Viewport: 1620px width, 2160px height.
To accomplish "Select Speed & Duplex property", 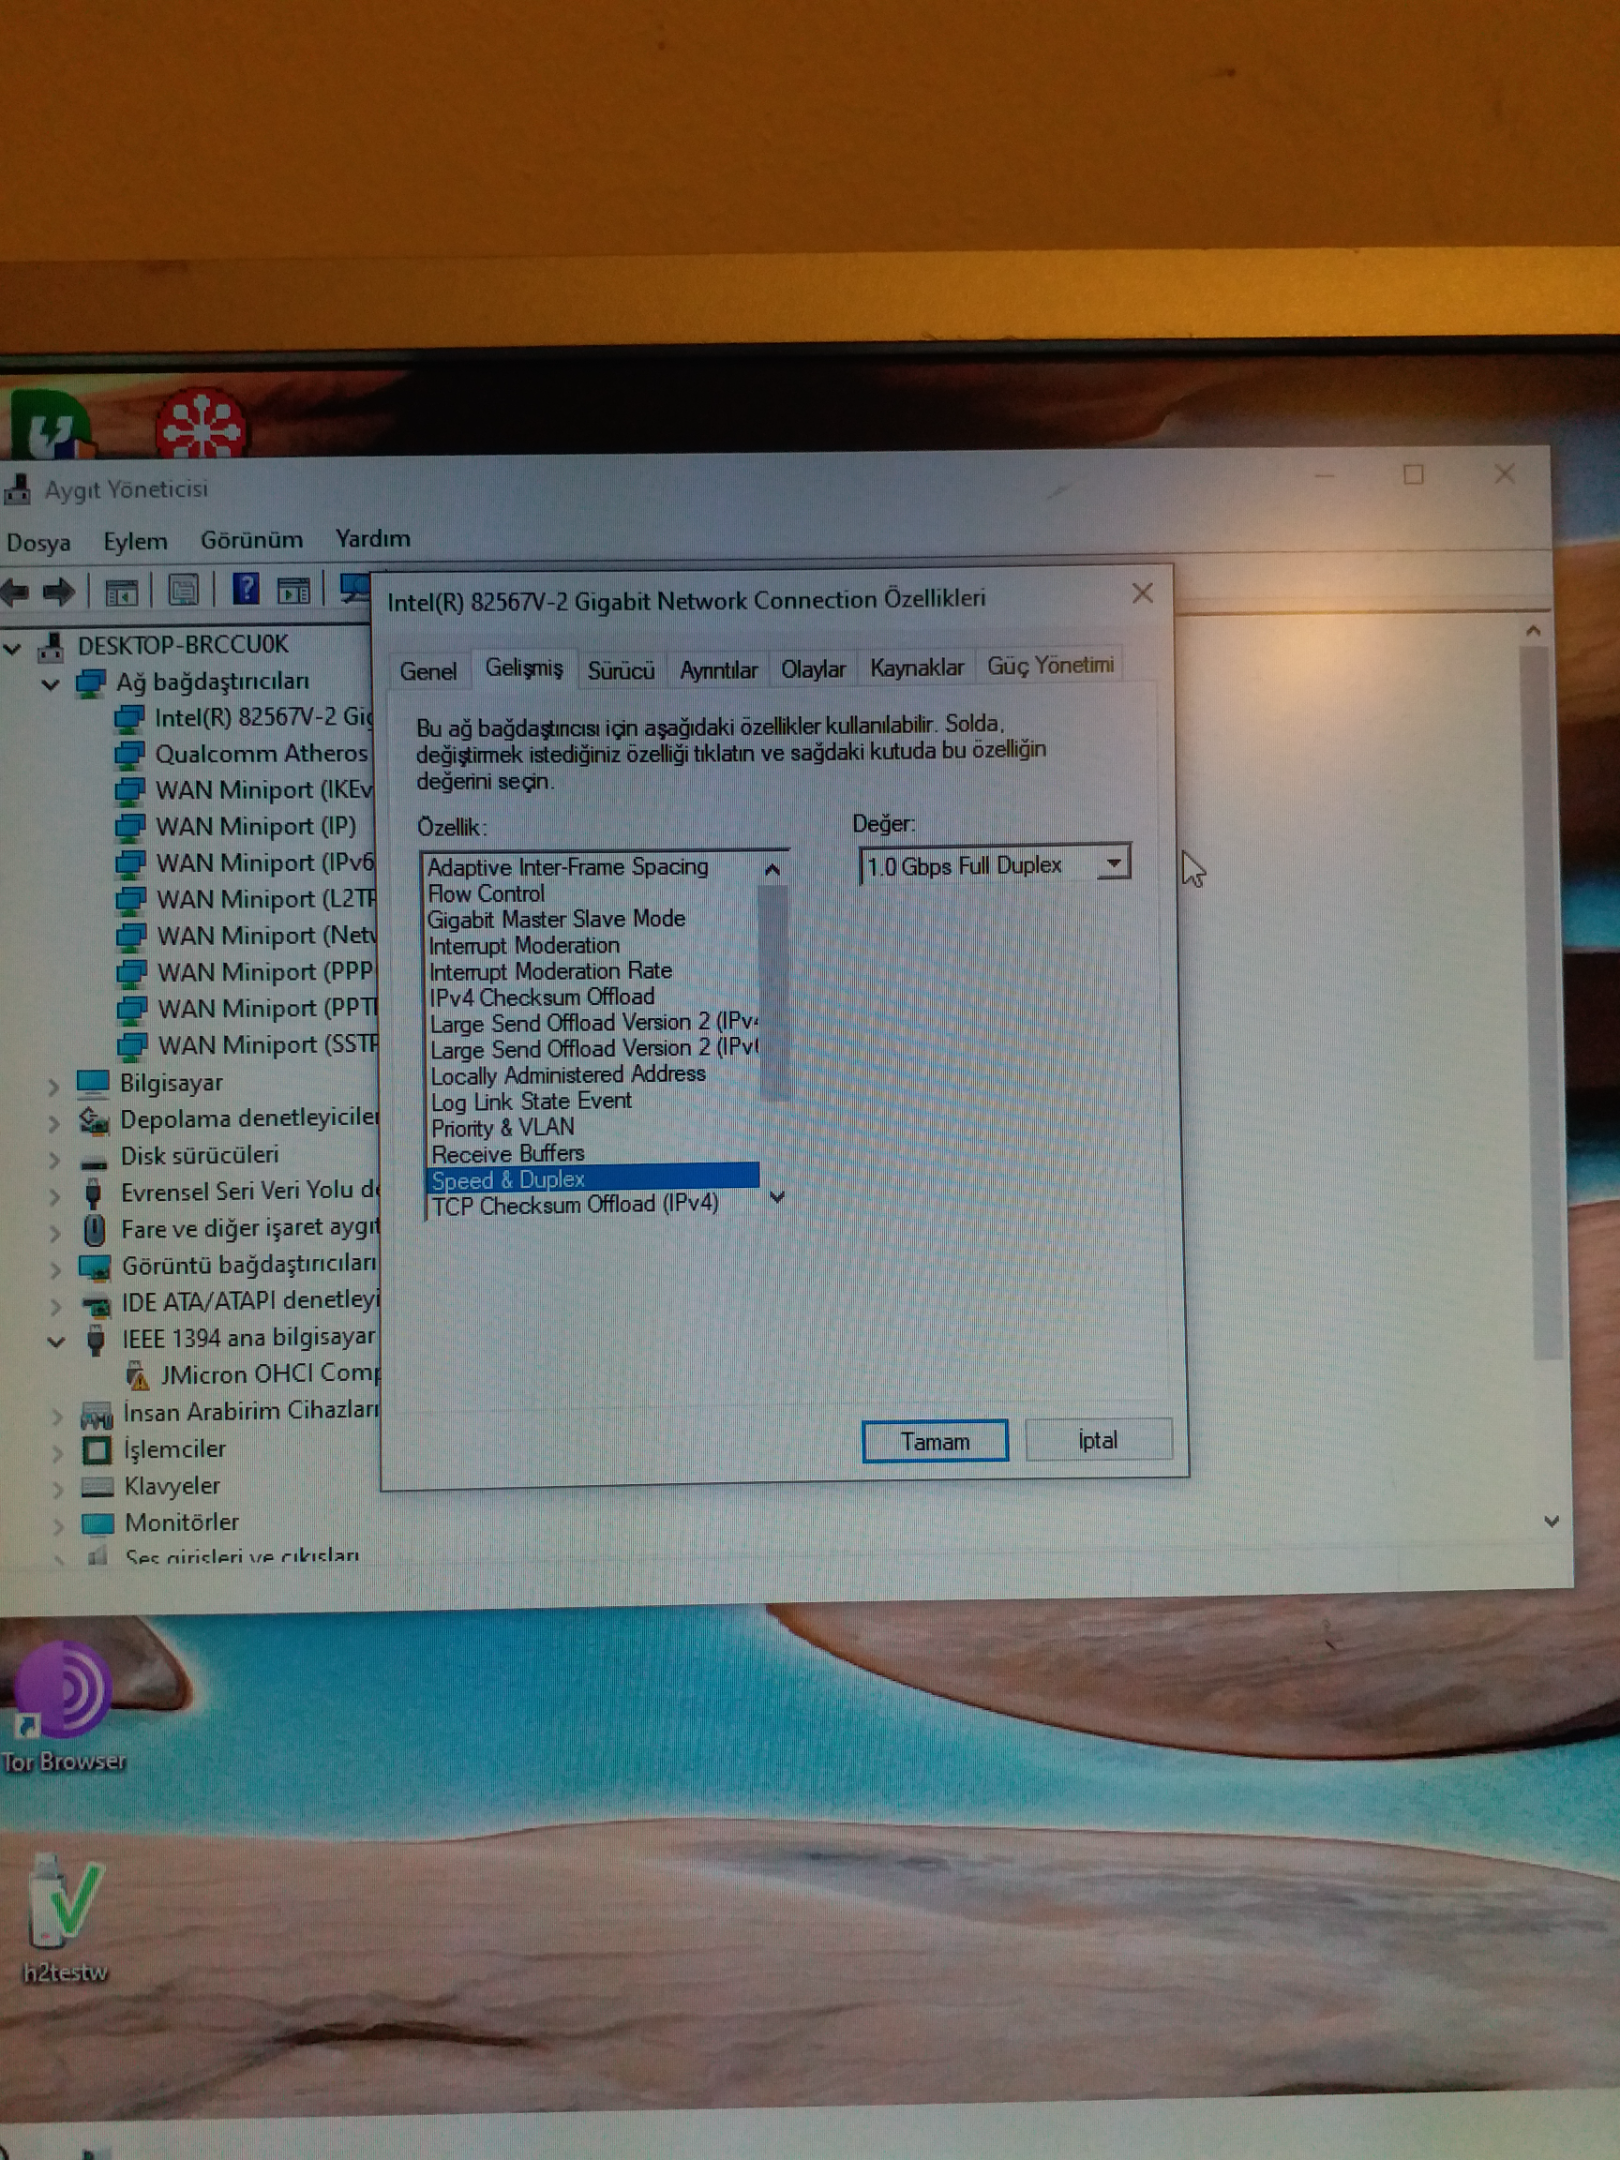I will coord(593,1180).
